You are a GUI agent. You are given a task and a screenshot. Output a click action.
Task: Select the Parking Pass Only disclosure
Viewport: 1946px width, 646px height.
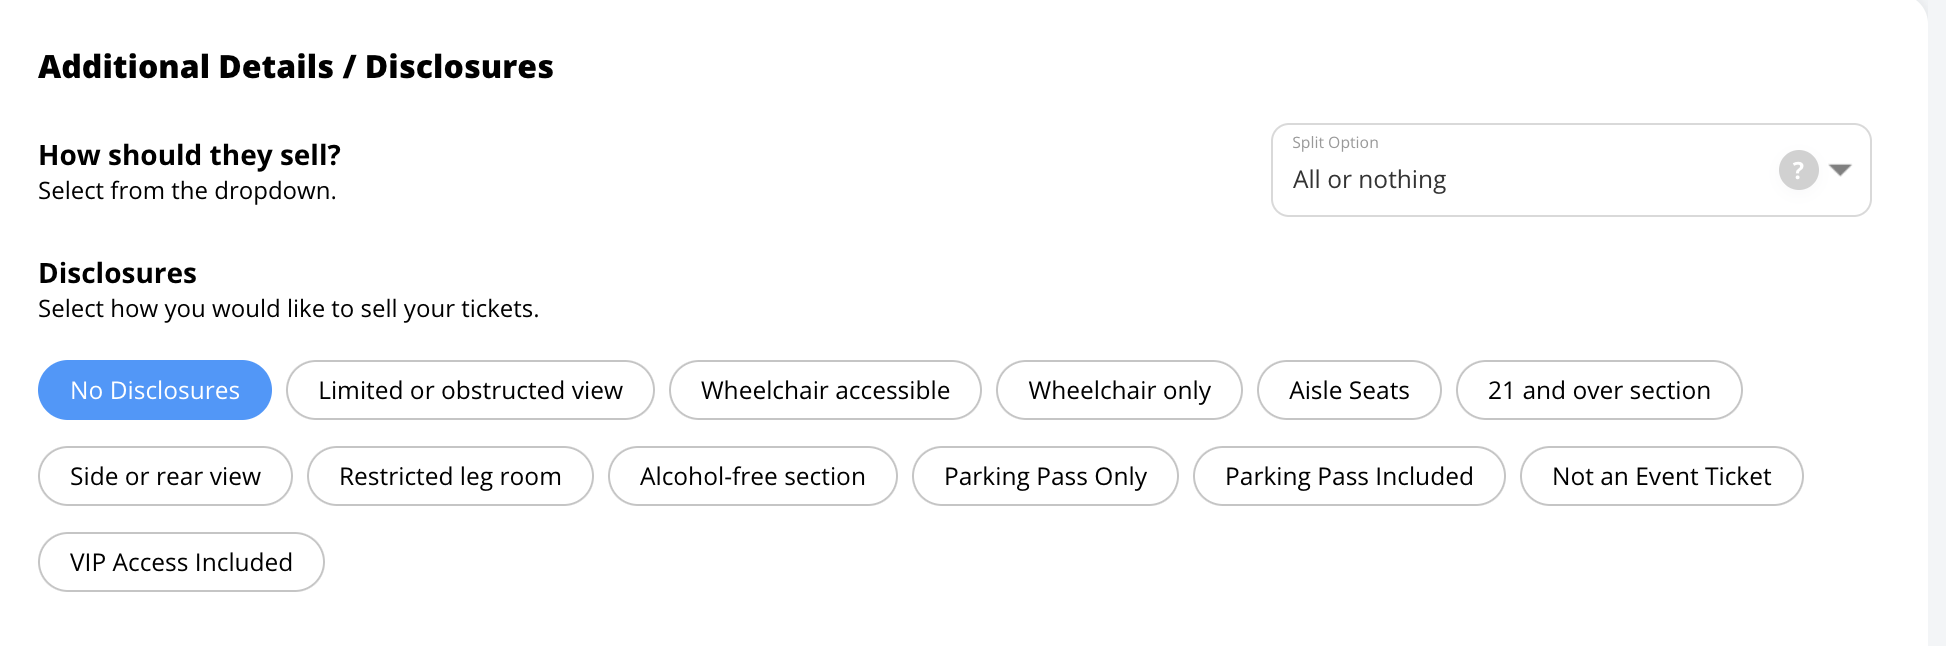(x=1045, y=476)
